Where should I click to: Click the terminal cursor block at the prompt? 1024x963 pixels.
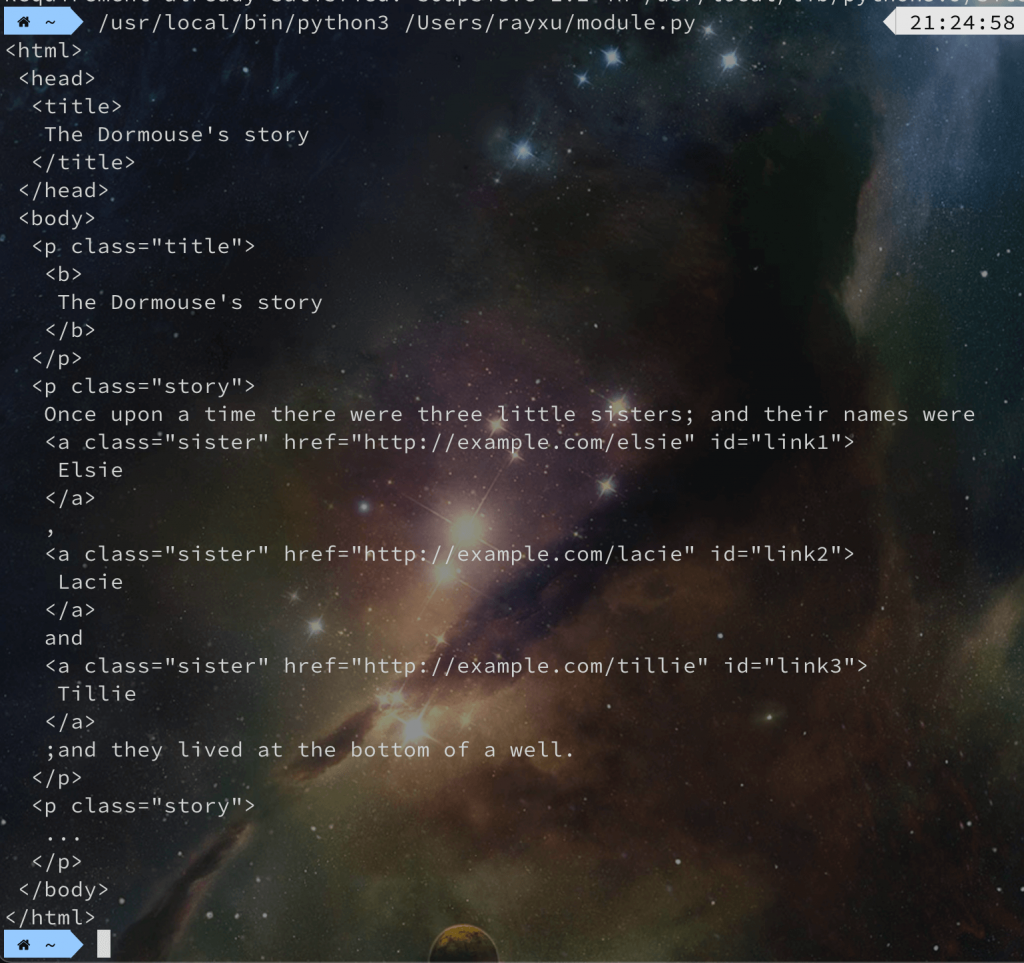[104, 944]
